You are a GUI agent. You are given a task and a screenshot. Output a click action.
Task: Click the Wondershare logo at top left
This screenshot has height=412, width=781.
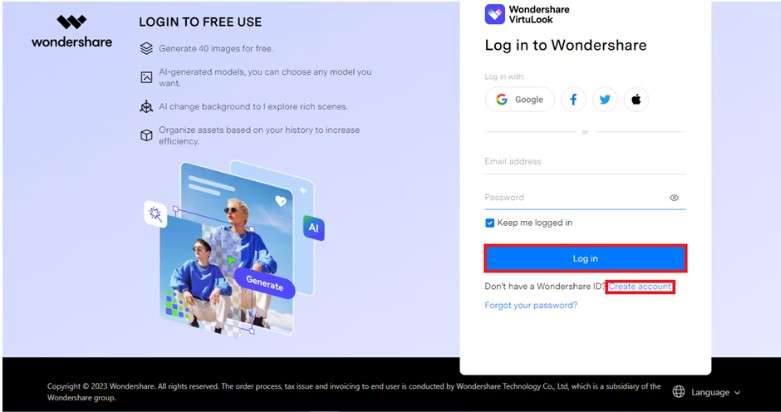click(72, 31)
